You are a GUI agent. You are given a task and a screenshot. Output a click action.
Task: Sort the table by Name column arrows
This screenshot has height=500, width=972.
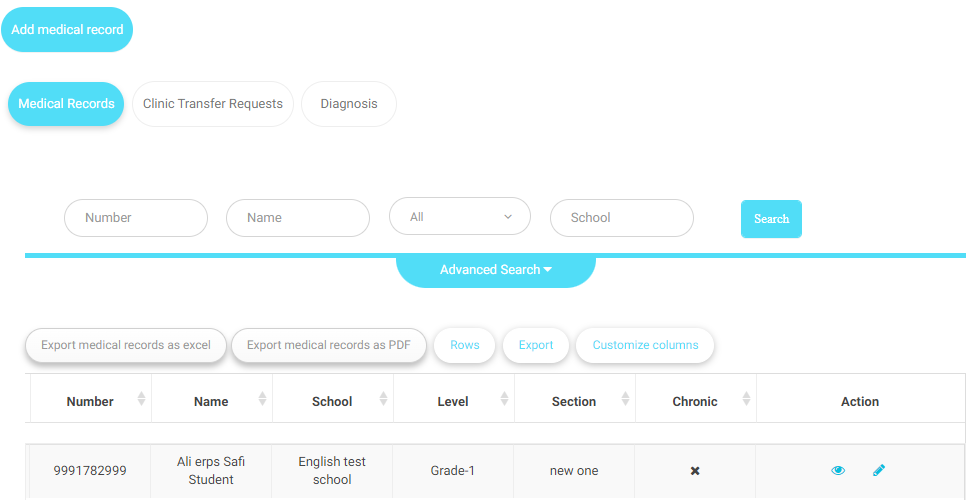tap(262, 399)
